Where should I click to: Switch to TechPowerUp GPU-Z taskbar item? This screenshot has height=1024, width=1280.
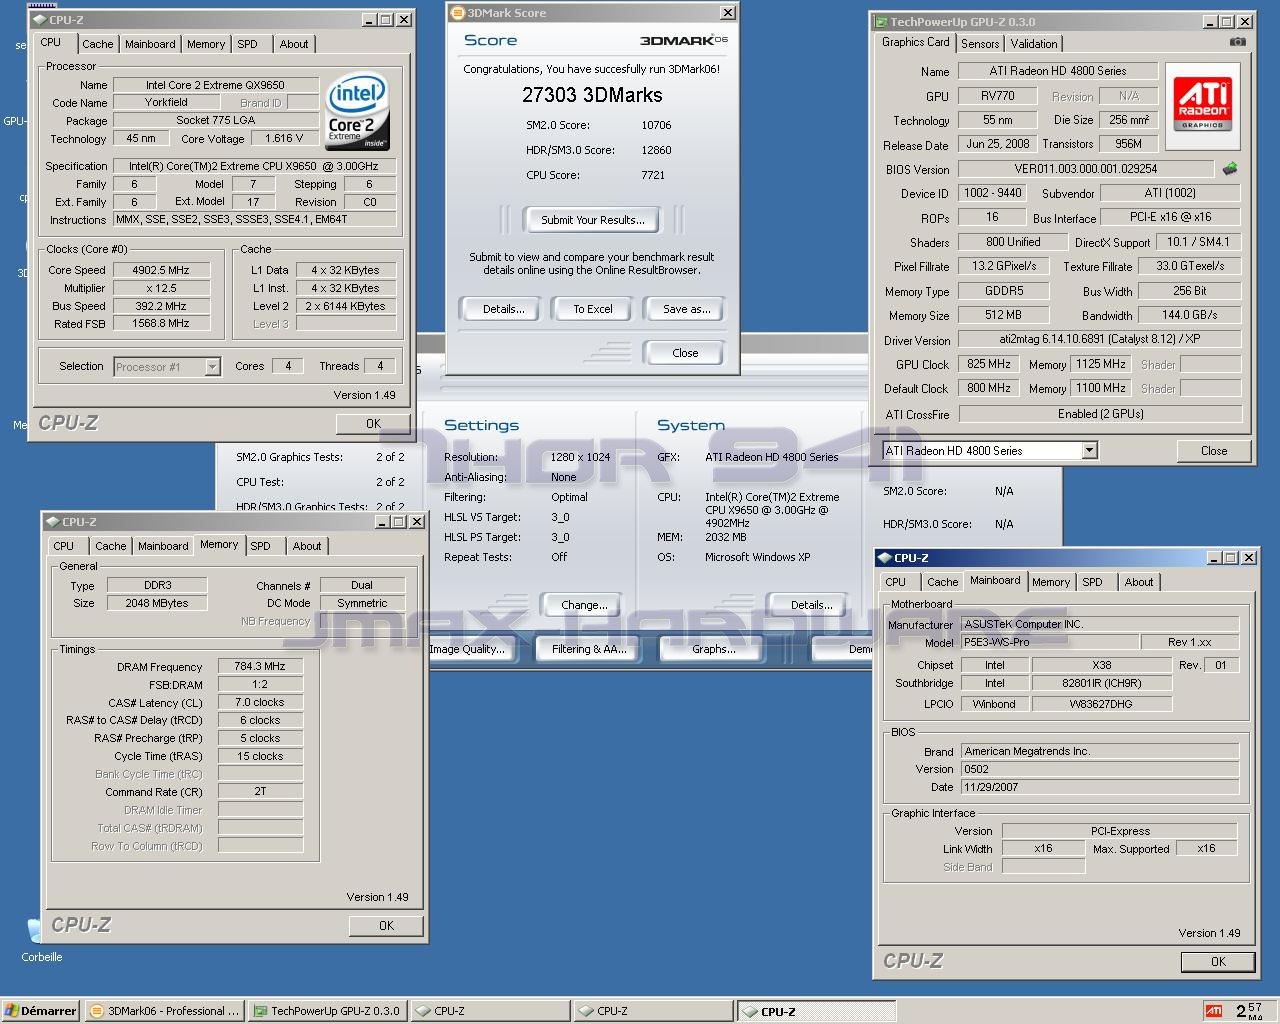[x=327, y=1011]
